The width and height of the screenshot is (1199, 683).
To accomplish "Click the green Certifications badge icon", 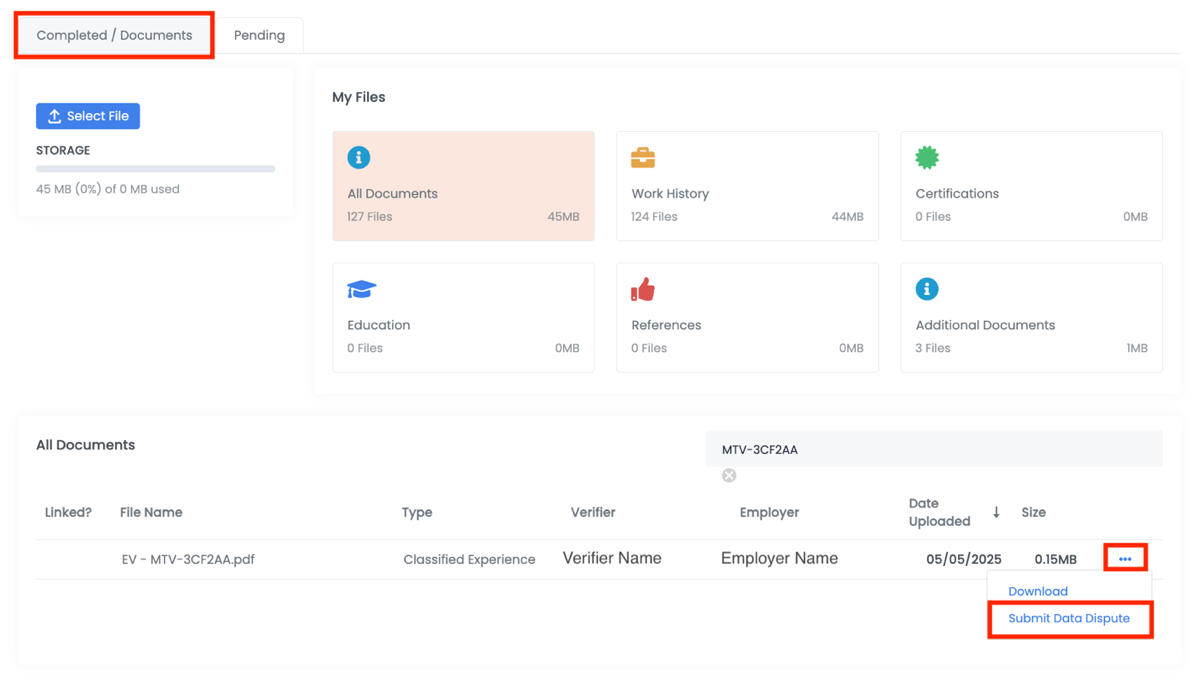I will coord(927,157).
